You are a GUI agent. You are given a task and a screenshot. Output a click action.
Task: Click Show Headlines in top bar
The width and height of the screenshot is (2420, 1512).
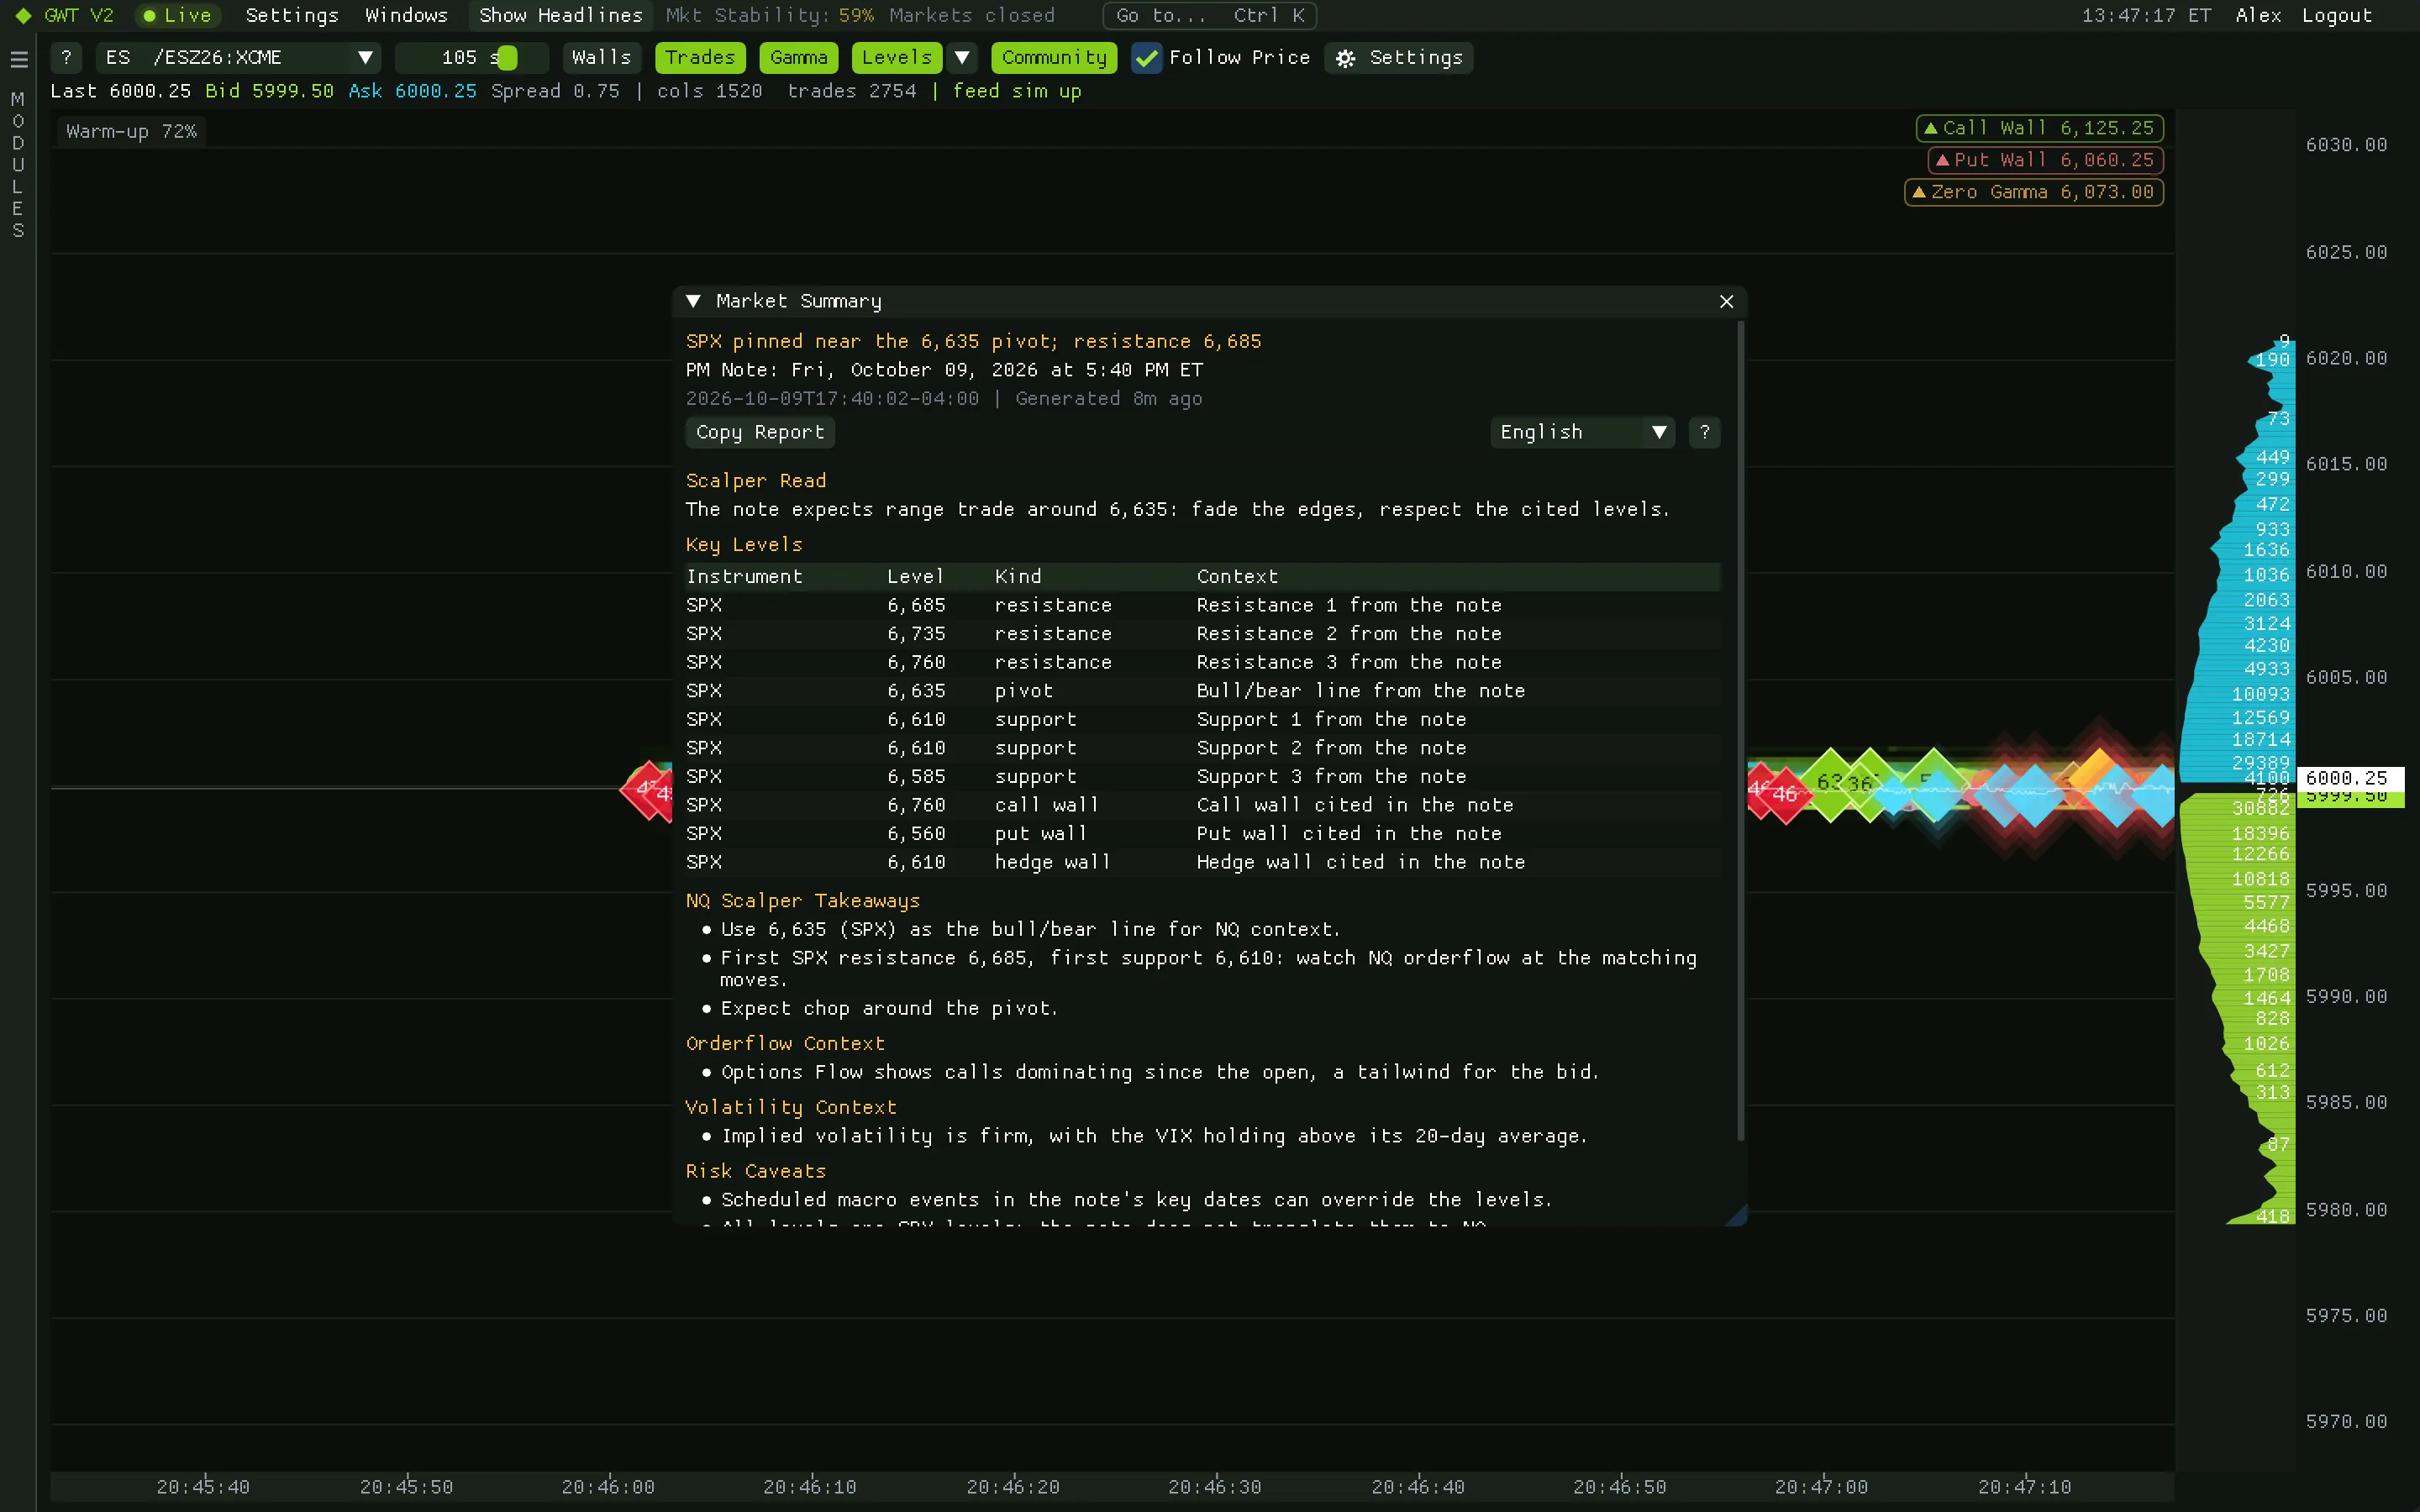click(x=560, y=16)
